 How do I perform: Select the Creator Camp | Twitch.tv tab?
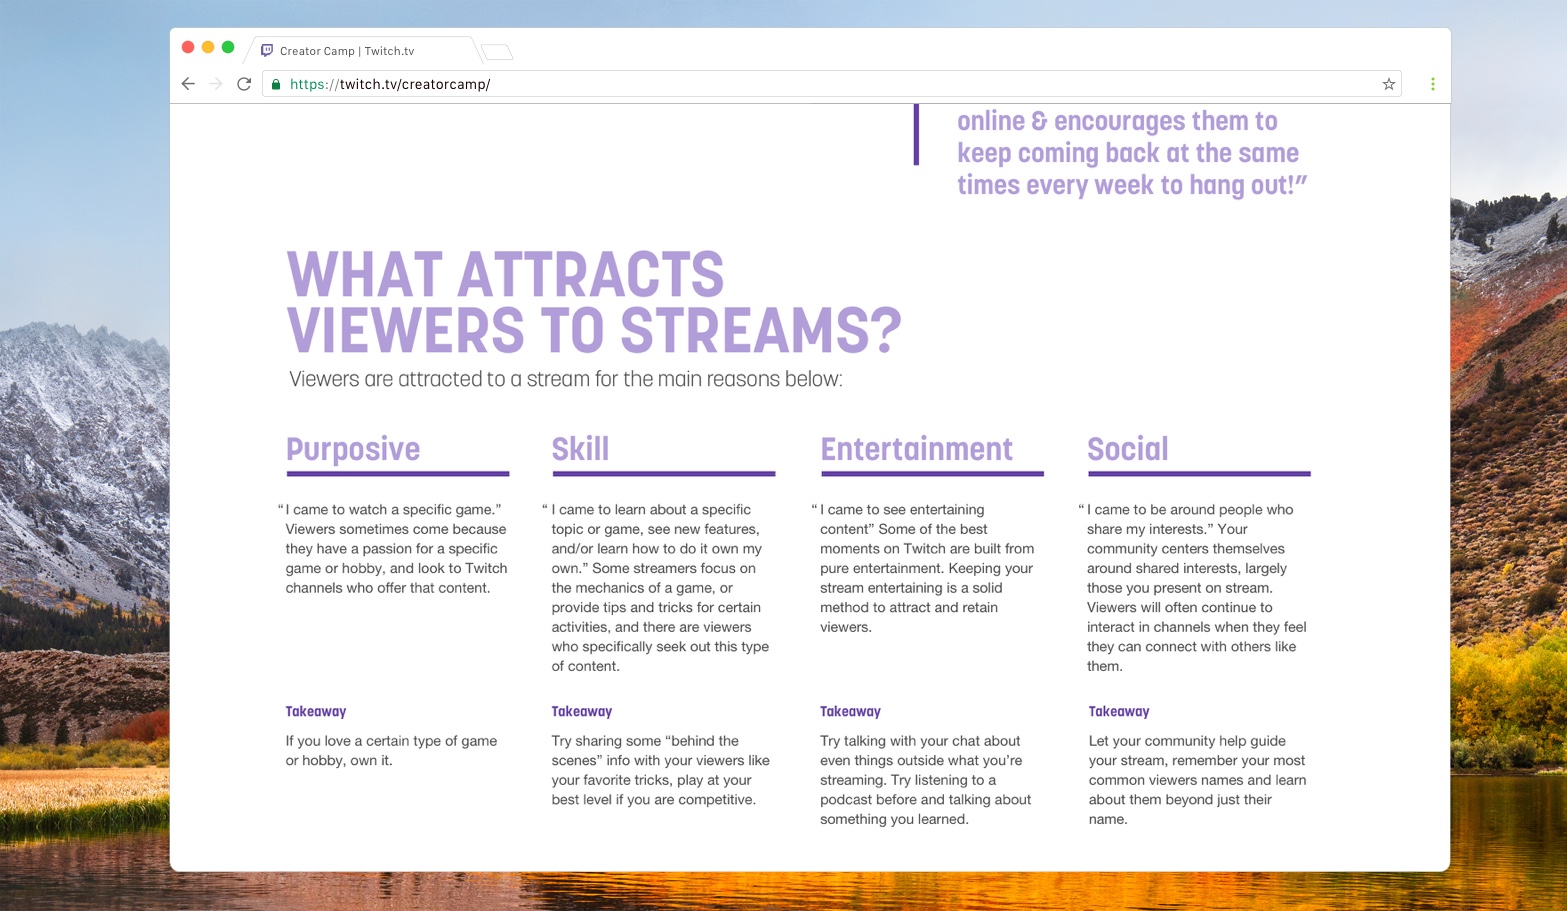[x=364, y=50]
